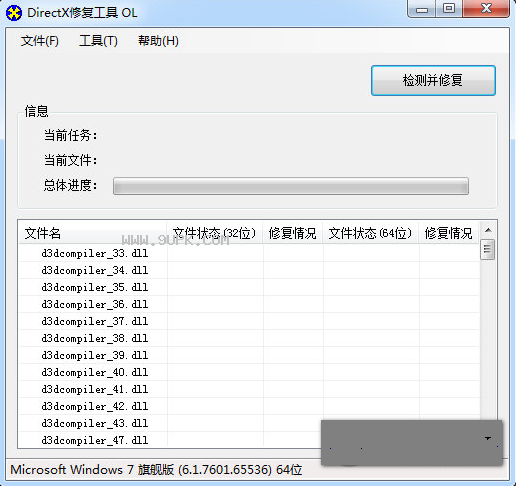Image resolution: width=516 pixels, height=486 pixels.
Task: Select the d3dcompiler_35.dll row
Action: point(249,287)
